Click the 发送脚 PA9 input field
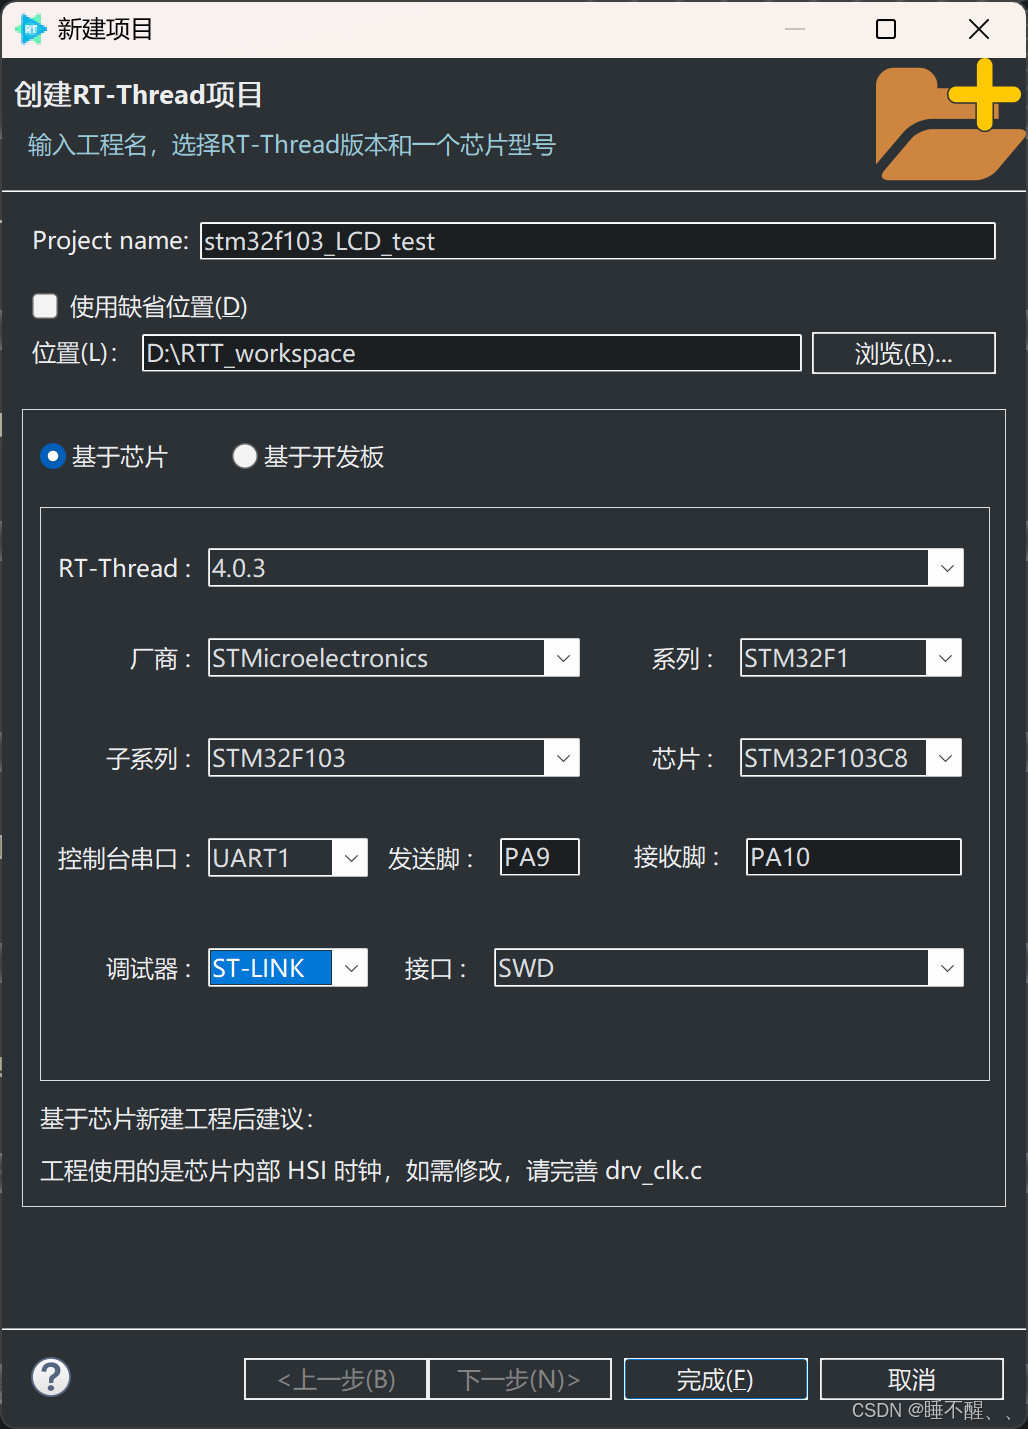This screenshot has width=1028, height=1429. pos(540,857)
